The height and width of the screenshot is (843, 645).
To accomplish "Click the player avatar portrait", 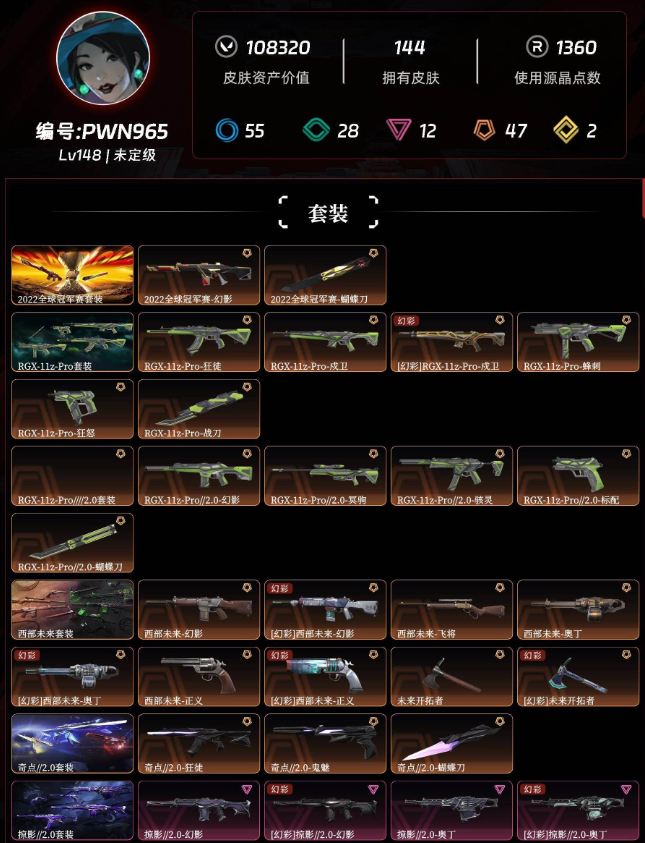I will (x=103, y=59).
